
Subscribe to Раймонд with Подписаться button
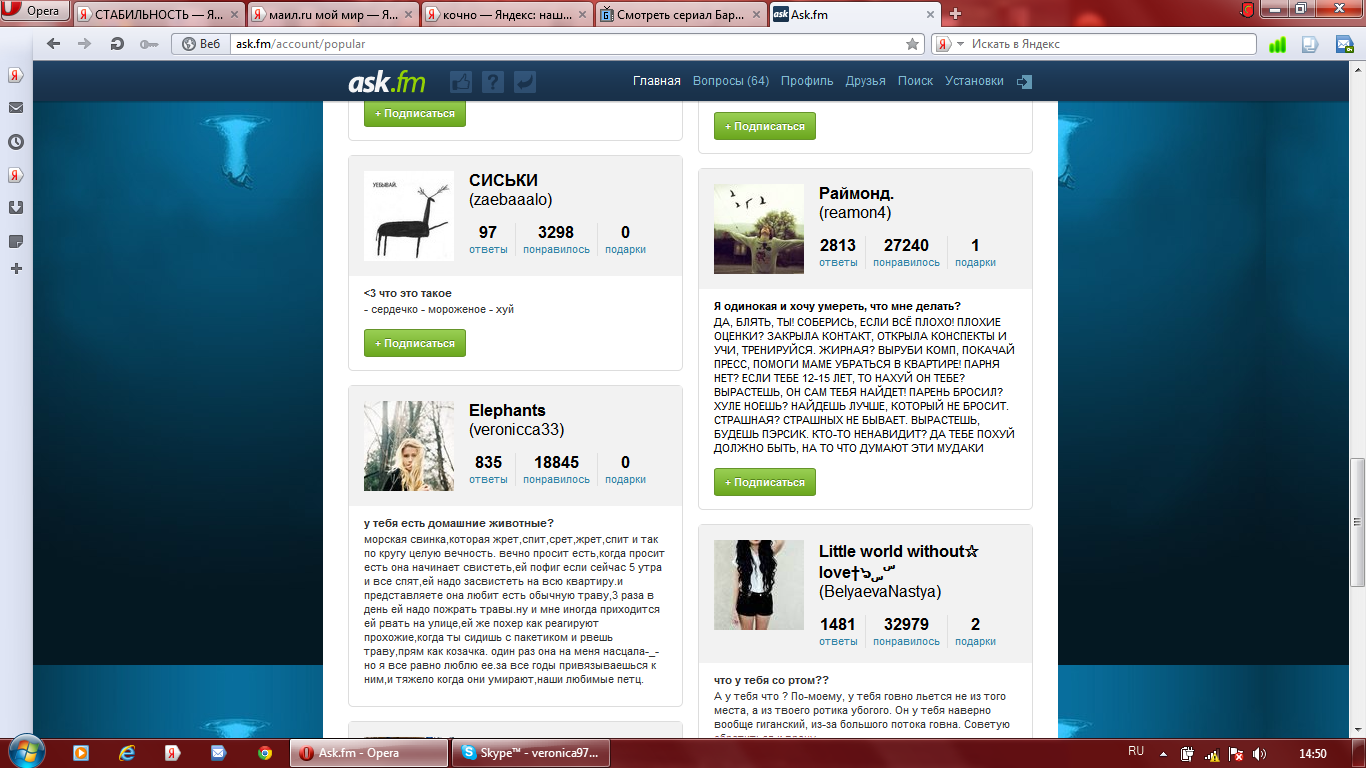(765, 482)
